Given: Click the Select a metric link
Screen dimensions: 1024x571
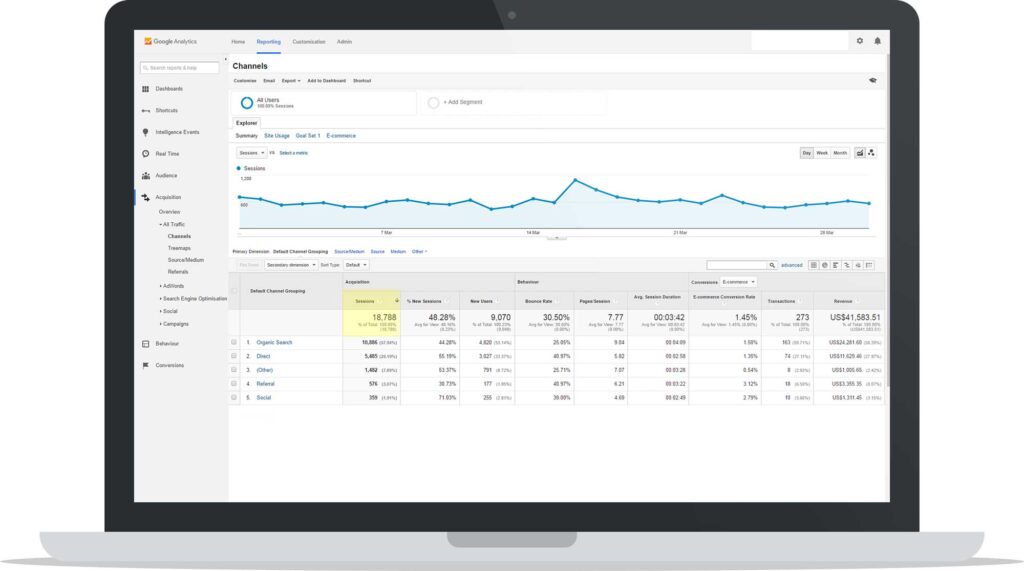Looking at the screenshot, I should 293,153.
